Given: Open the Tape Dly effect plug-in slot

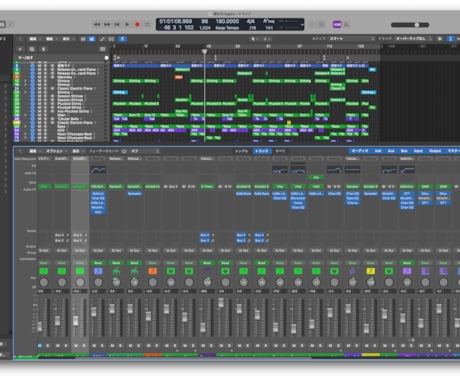Looking at the screenshot, I should 352,198.
